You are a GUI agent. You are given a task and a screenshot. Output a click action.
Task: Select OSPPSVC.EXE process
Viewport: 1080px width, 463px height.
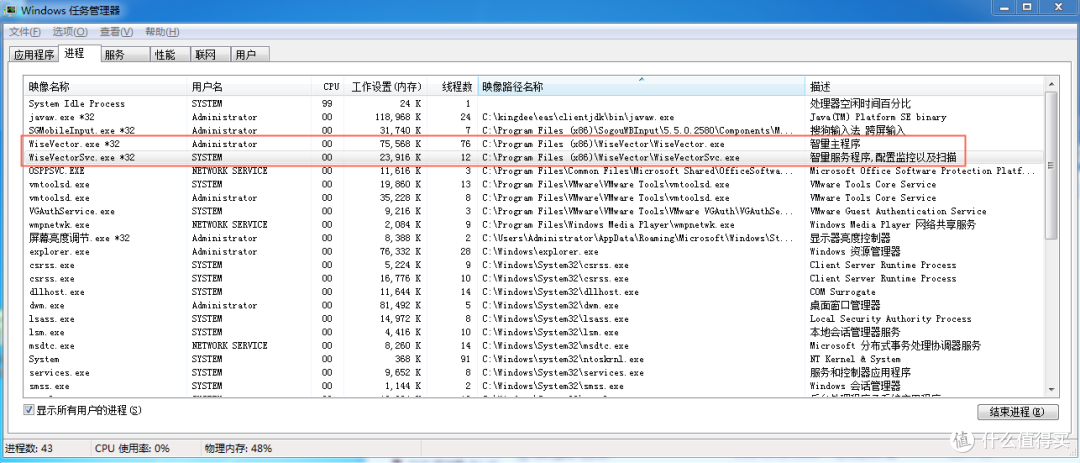pyautogui.click(x=534, y=171)
